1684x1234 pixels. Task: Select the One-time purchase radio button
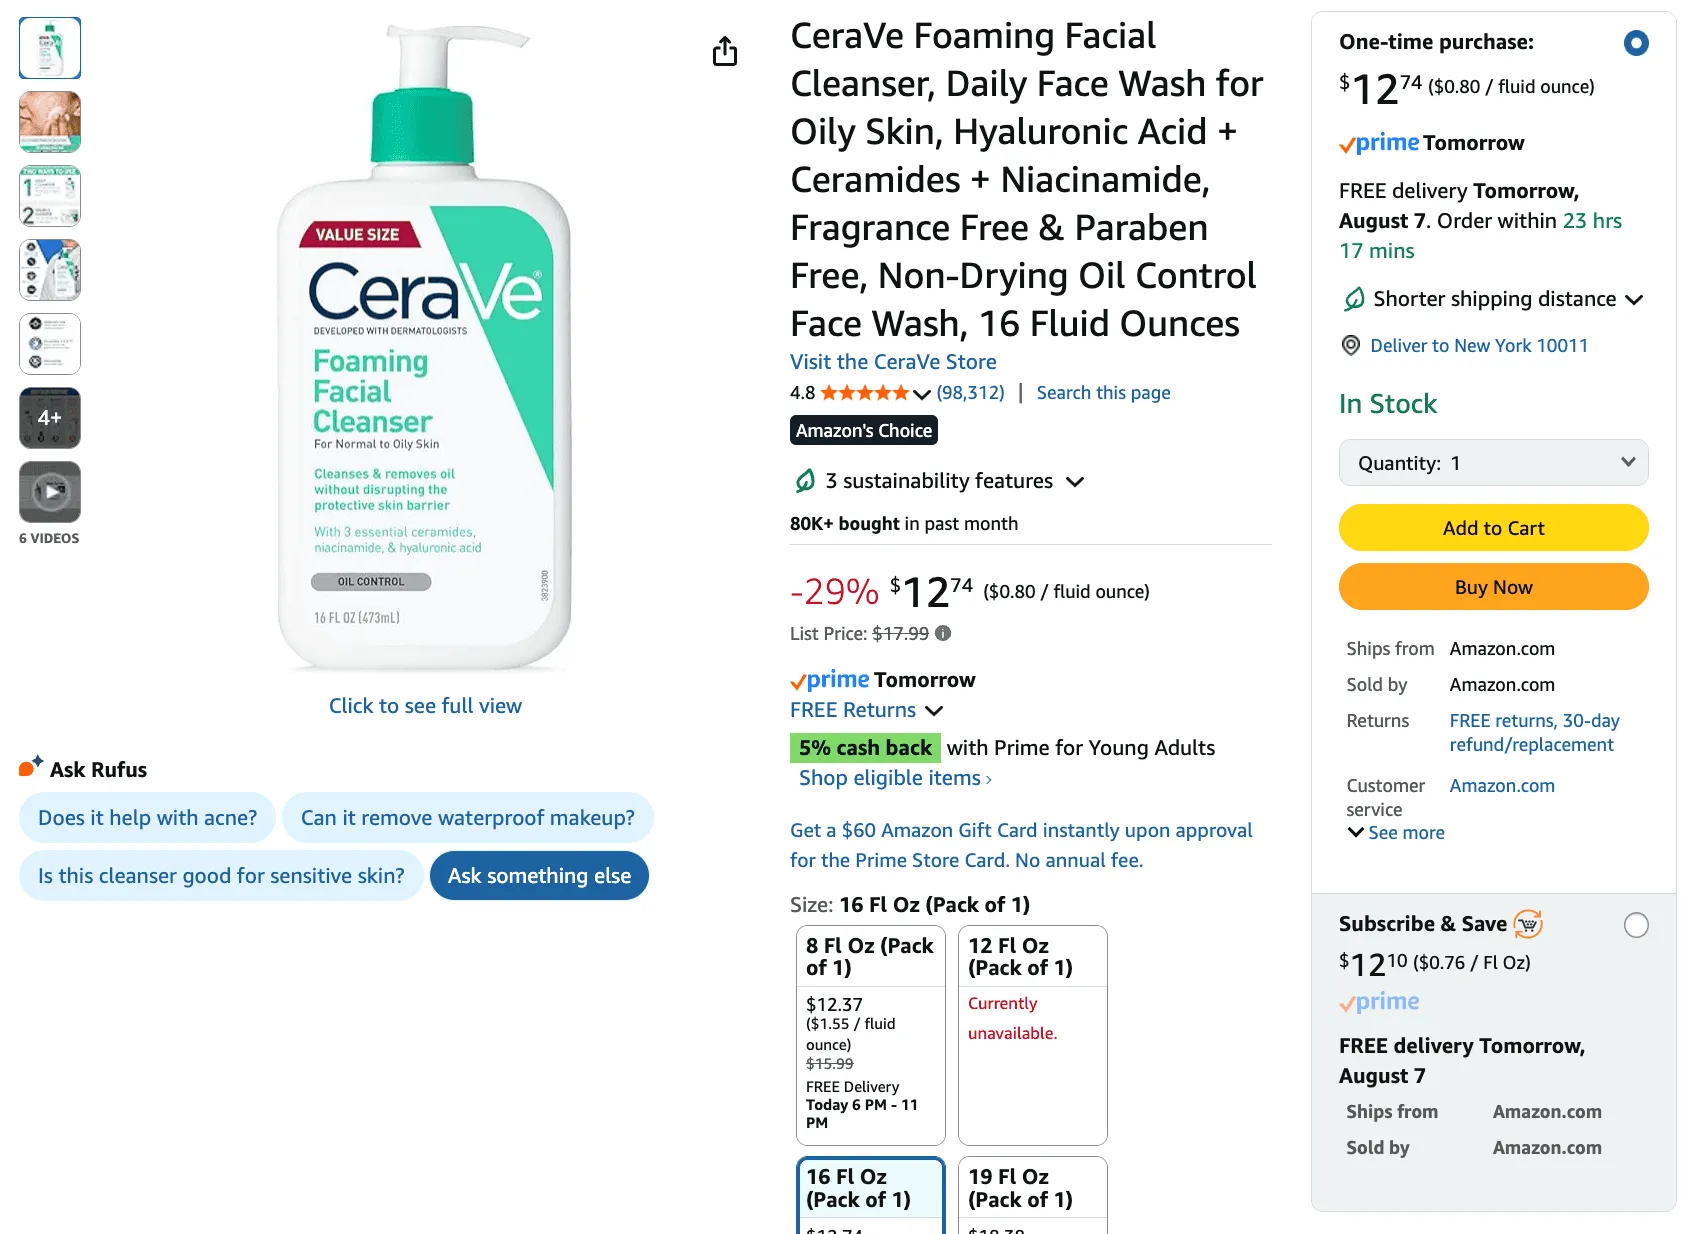click(1636, 43)
